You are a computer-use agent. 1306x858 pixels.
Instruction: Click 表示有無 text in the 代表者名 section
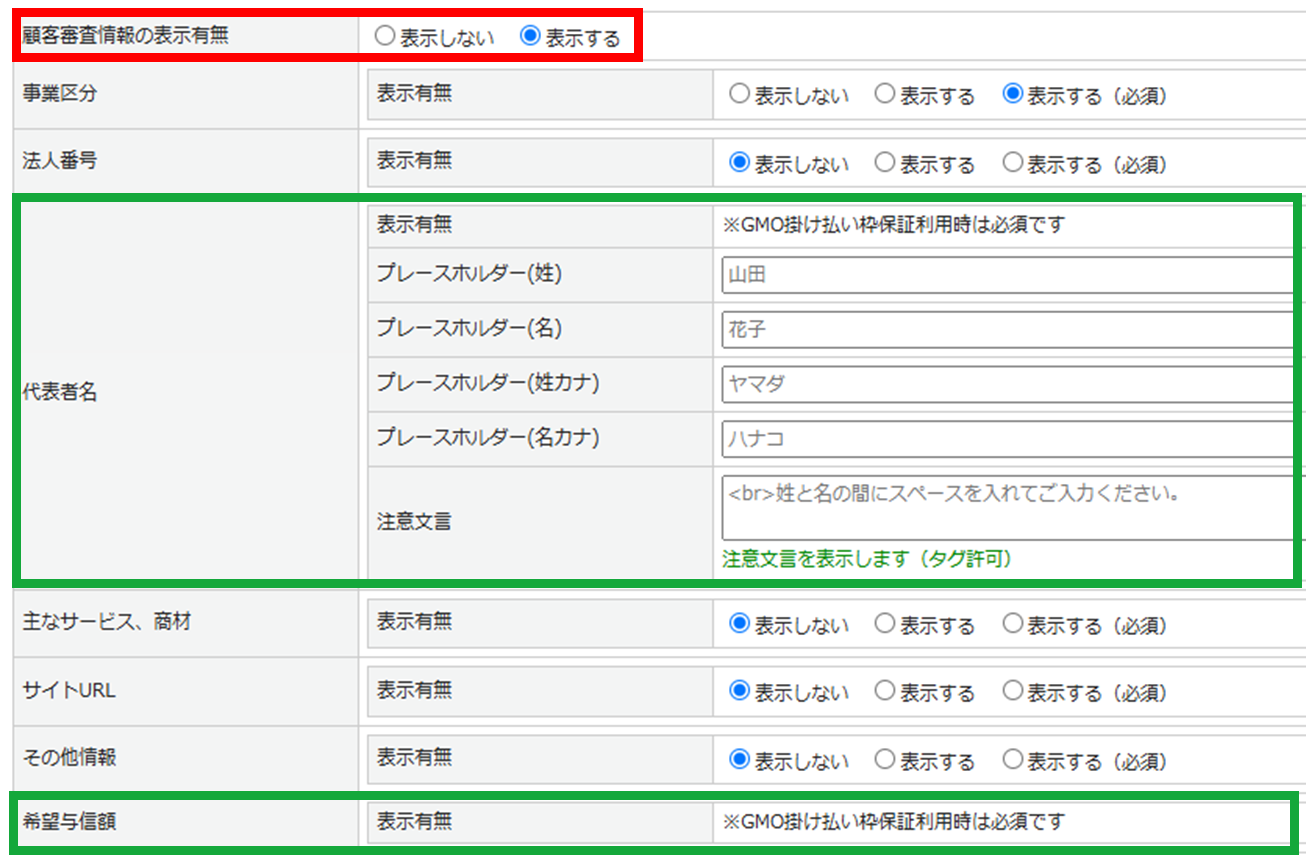tap(414, 225)
